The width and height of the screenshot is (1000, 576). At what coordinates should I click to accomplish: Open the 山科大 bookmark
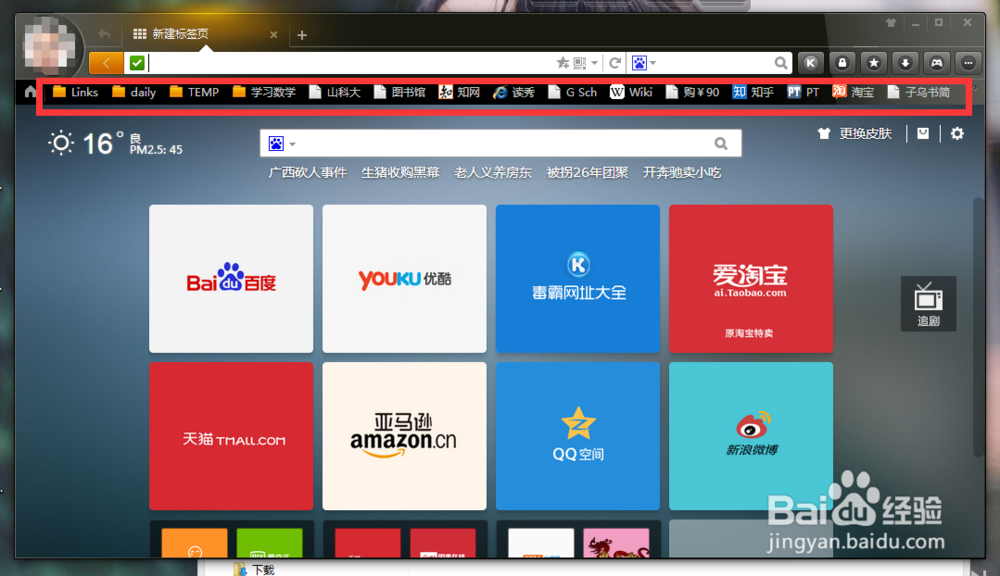(x=335, y=92)
